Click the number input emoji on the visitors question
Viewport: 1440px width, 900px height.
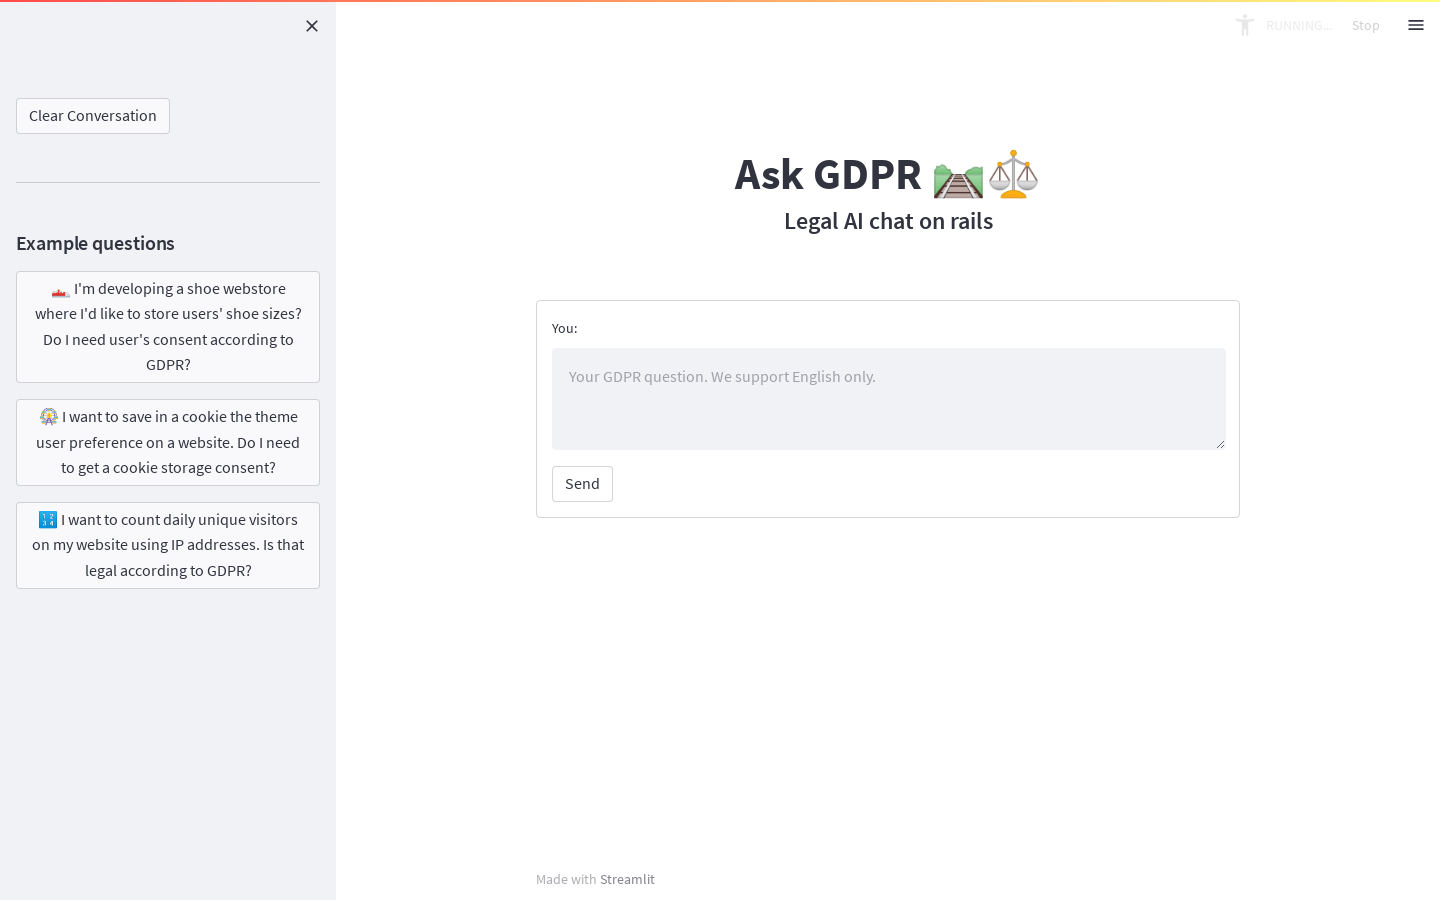47,519
